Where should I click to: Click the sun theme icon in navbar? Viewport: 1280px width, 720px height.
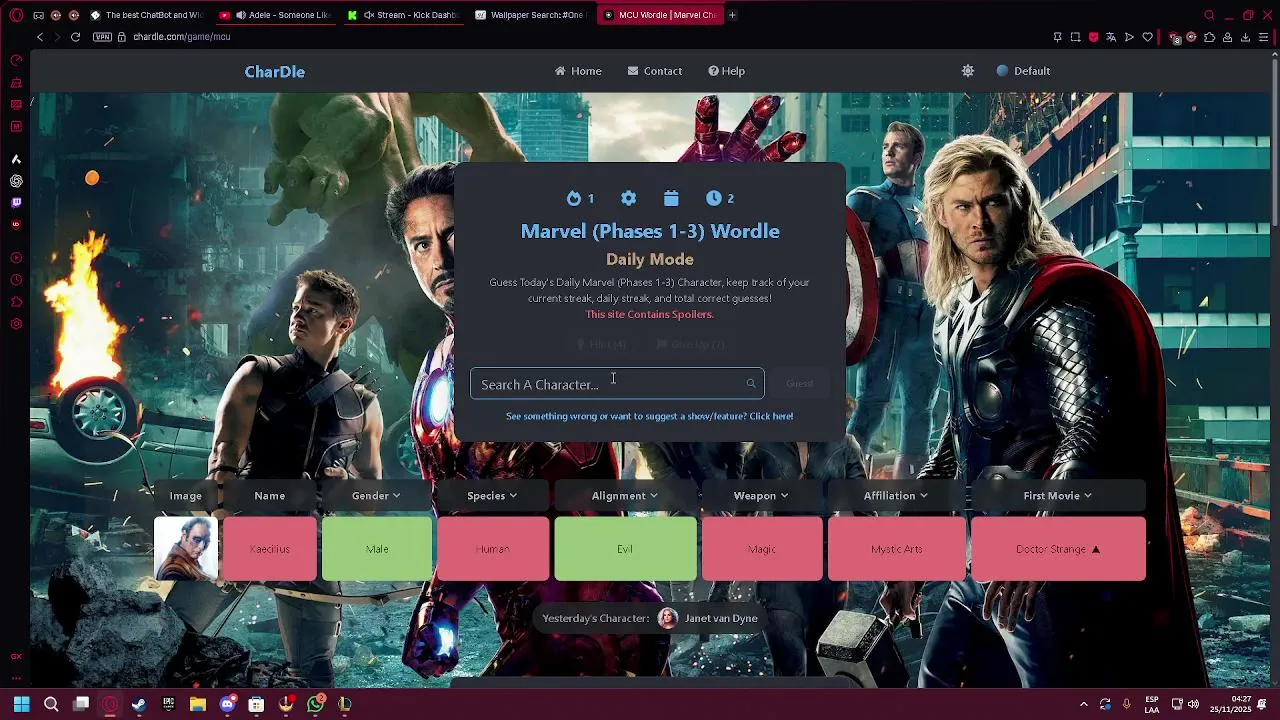tap(967, 71)
